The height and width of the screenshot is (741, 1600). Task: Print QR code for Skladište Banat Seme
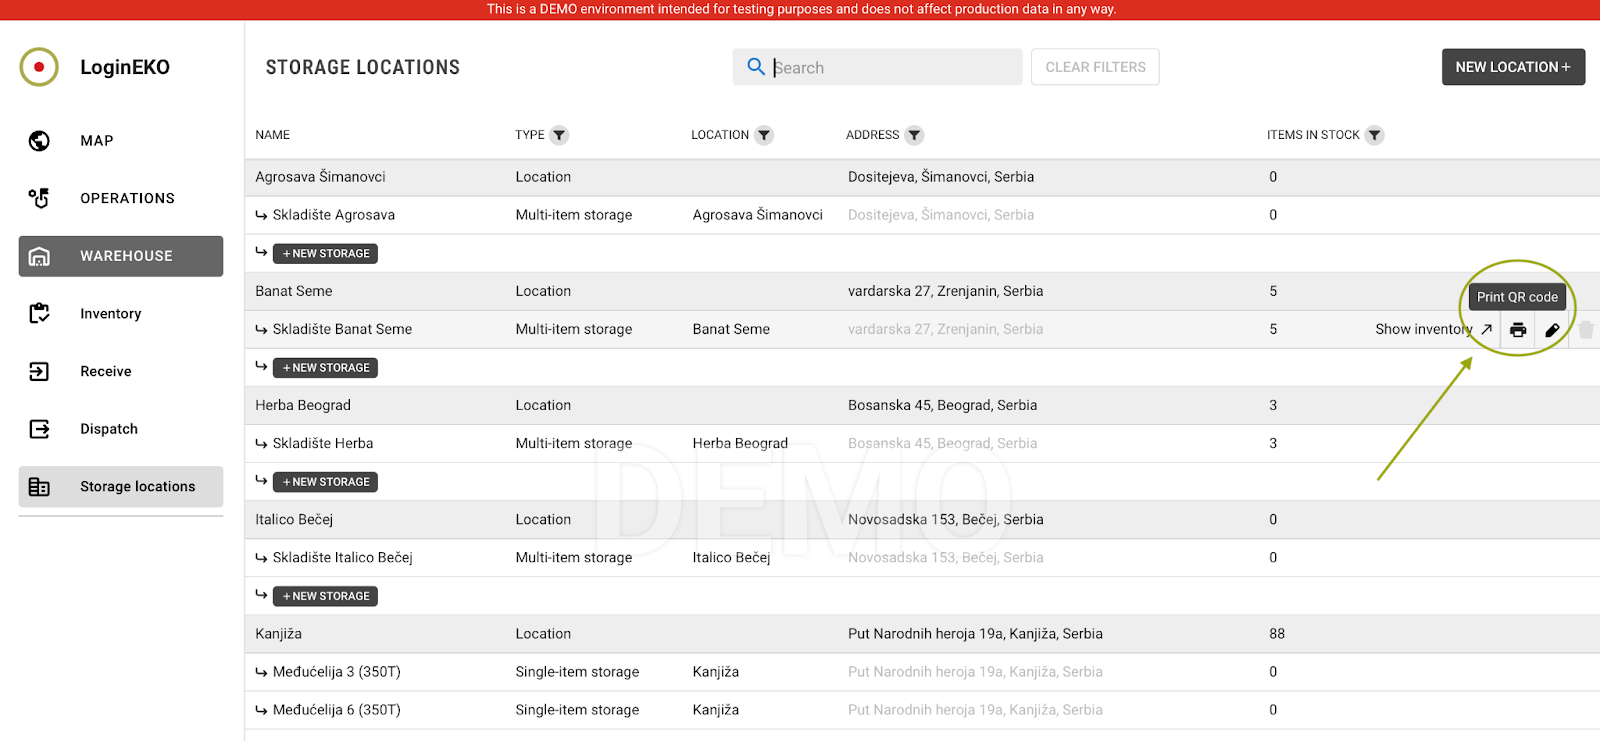click(x=1518, y=330)
